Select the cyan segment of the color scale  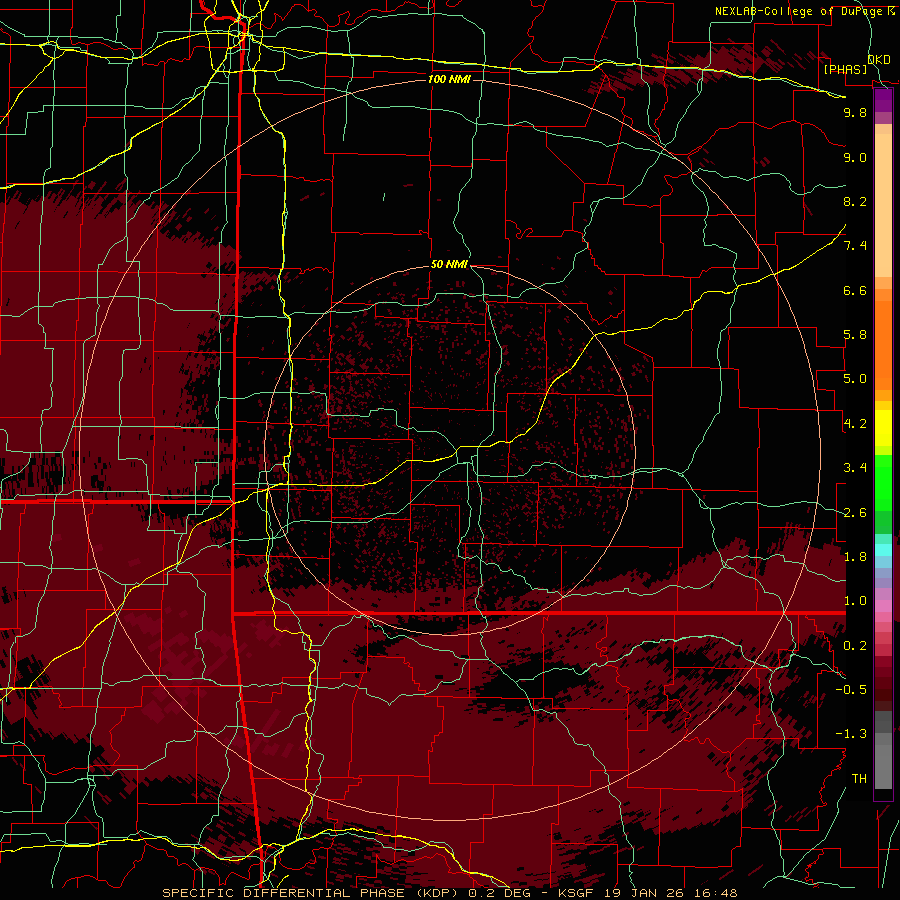coord(883,550)
